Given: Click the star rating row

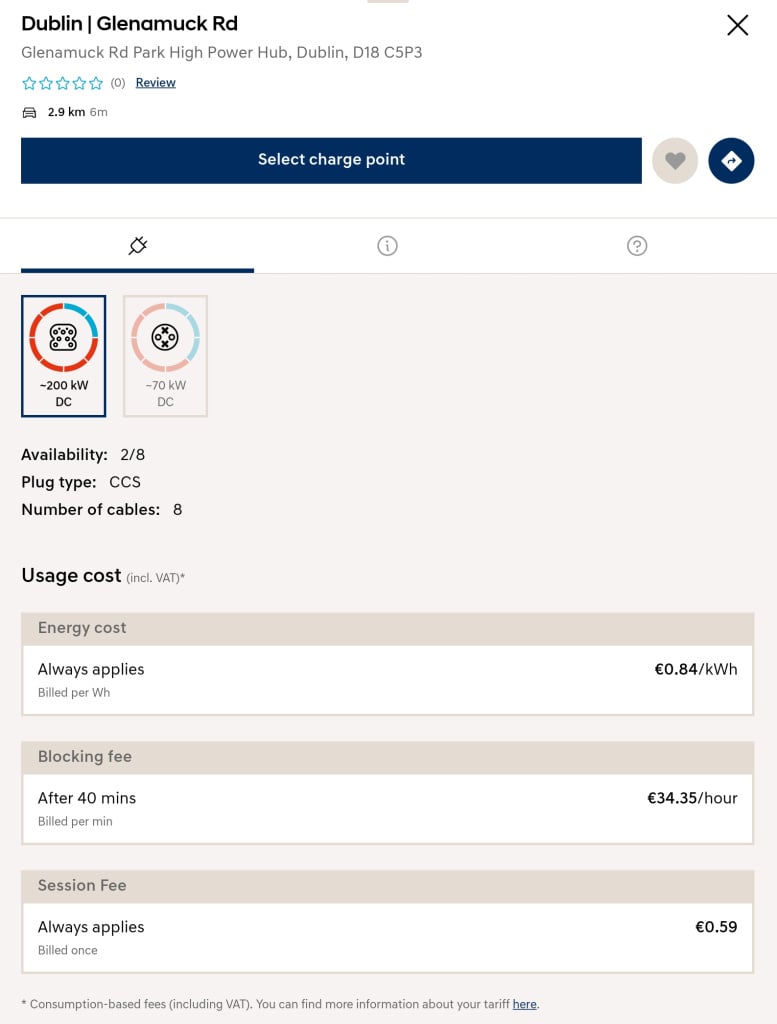Looking at the screenshot, I should coord(62,83).
